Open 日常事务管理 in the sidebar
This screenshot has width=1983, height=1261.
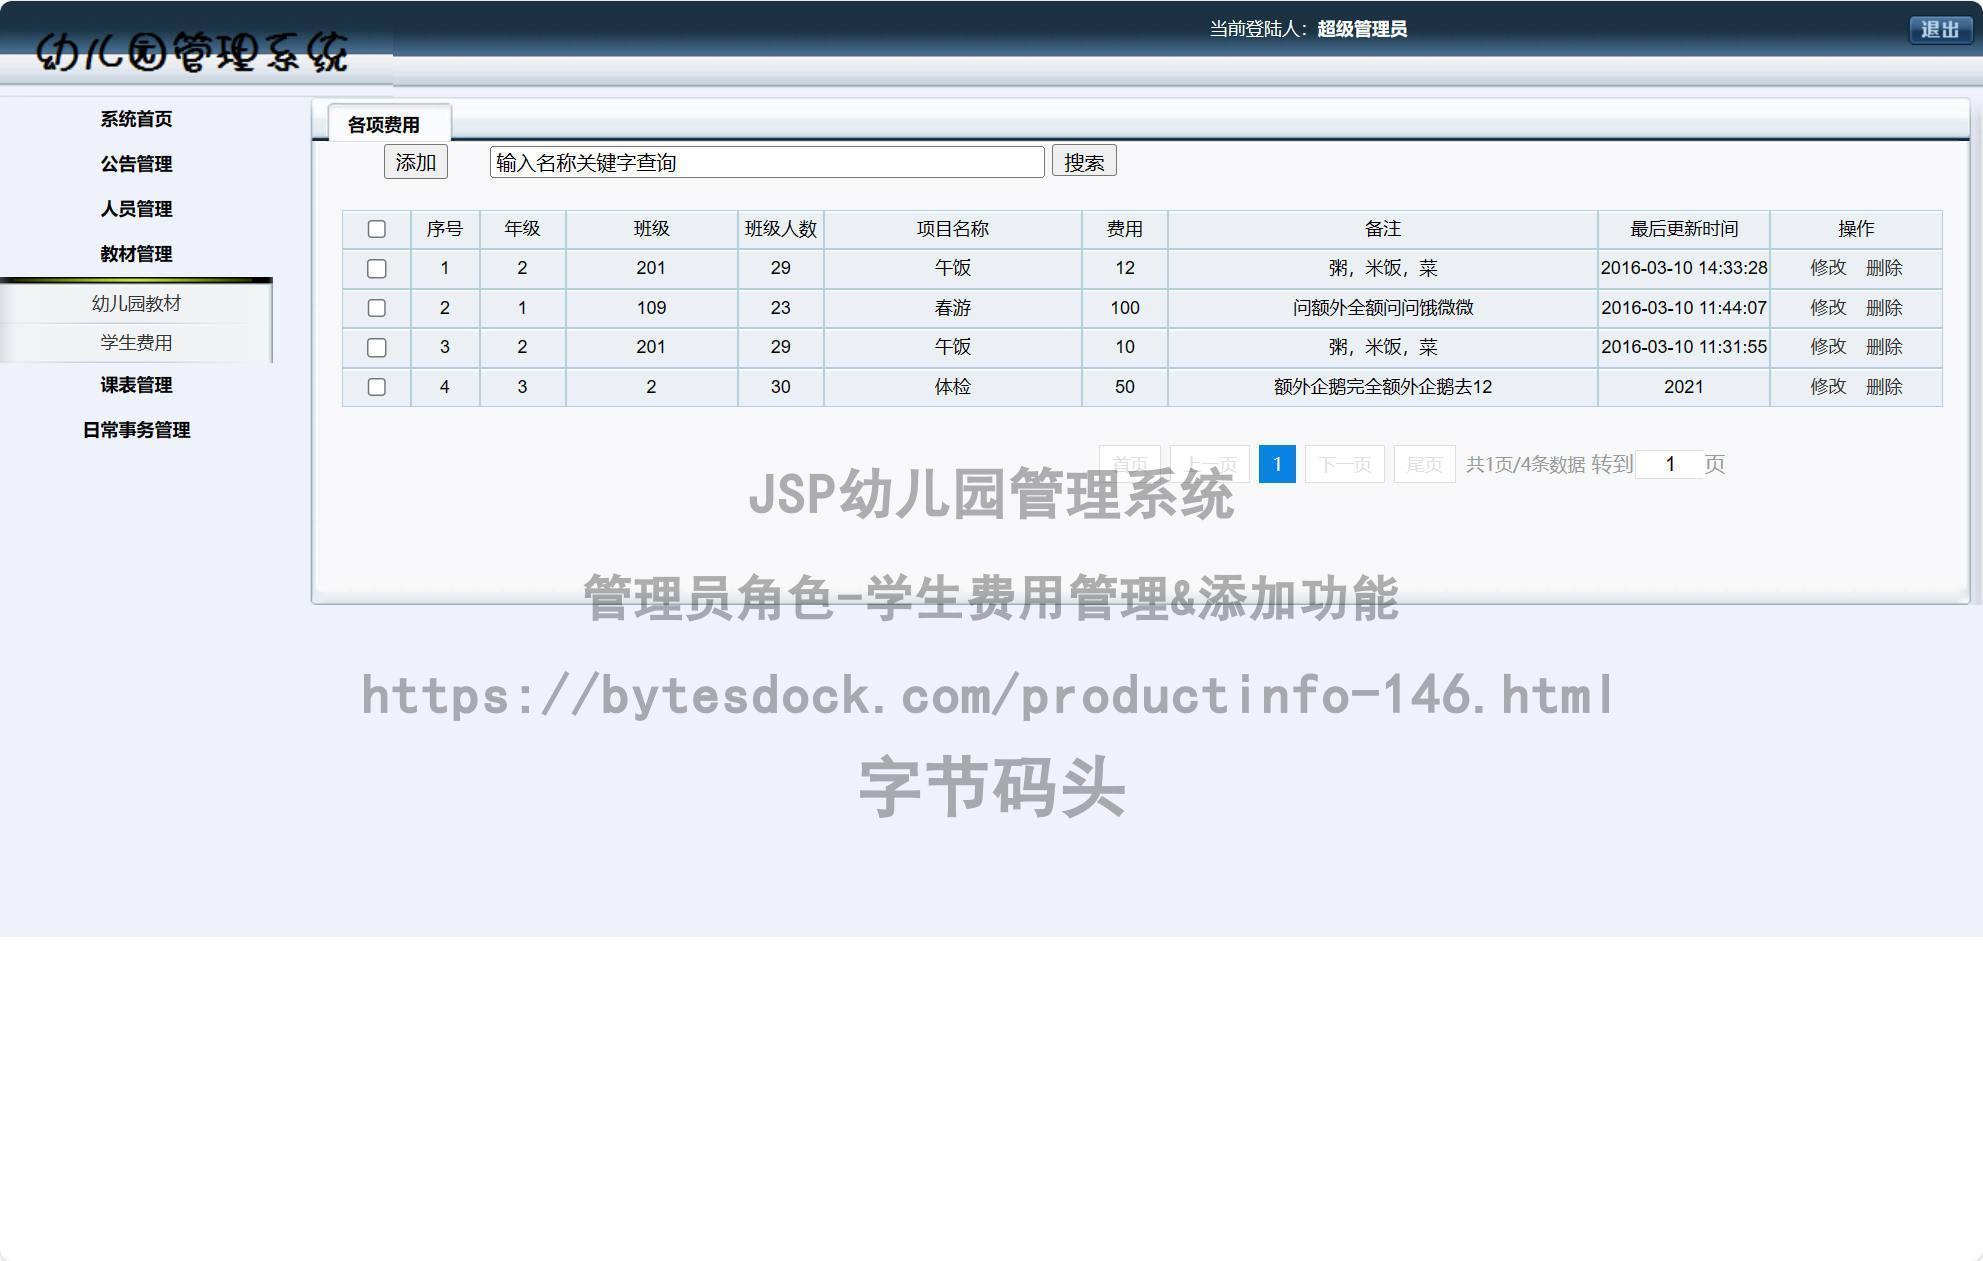(136, 430)
